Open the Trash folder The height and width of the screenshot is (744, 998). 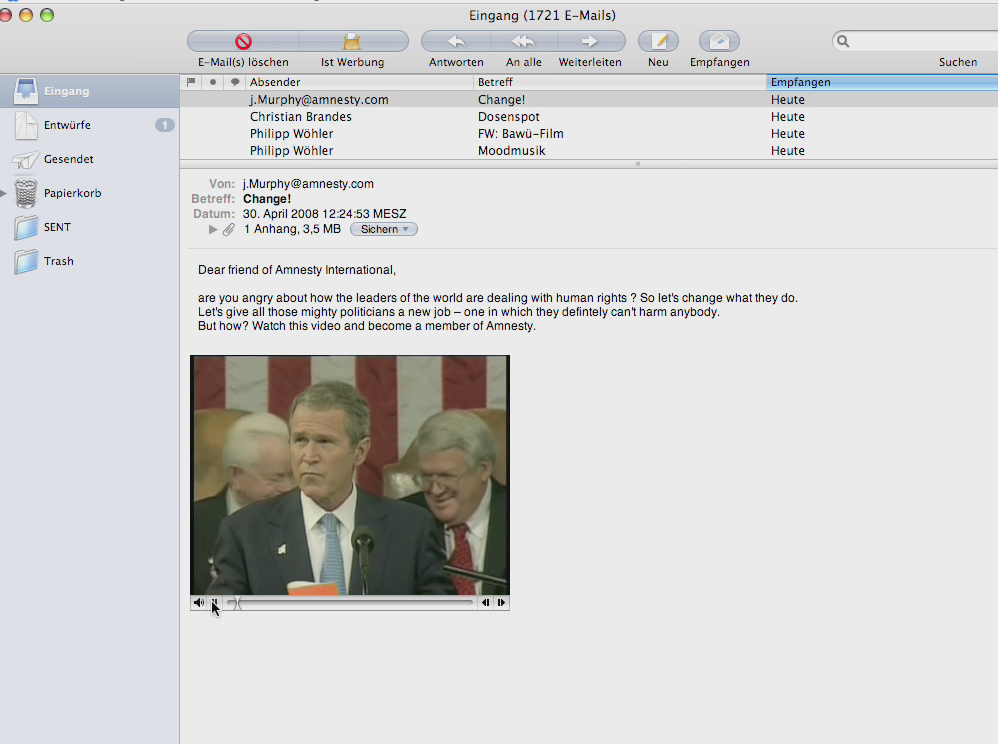(89, 261)
